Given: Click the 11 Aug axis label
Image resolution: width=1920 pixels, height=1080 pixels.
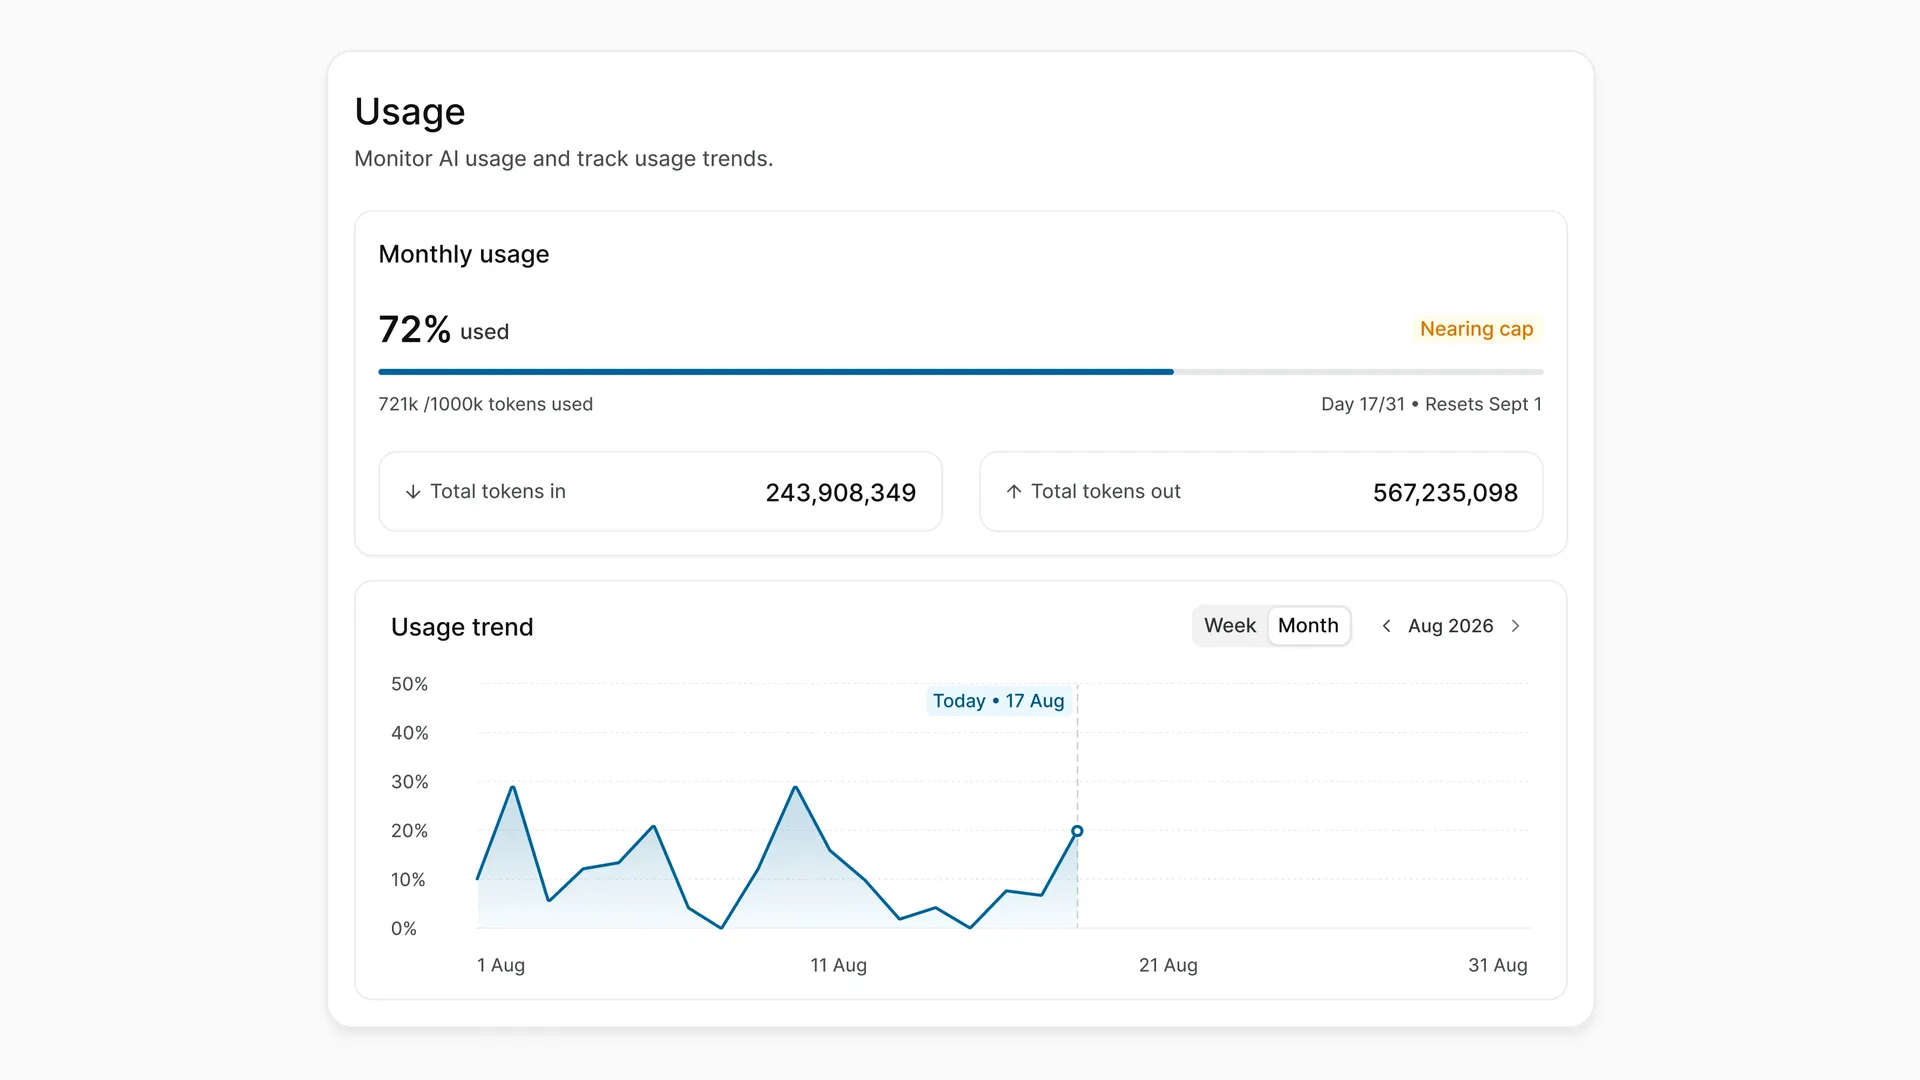Looking at the screenshot, I should click(x=838, y=965).
